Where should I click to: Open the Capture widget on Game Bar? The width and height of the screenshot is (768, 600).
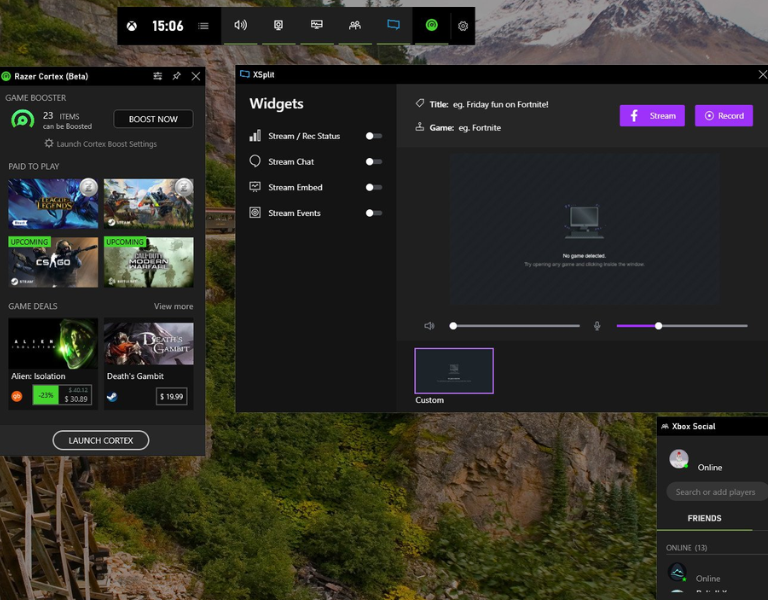[278, 25]
